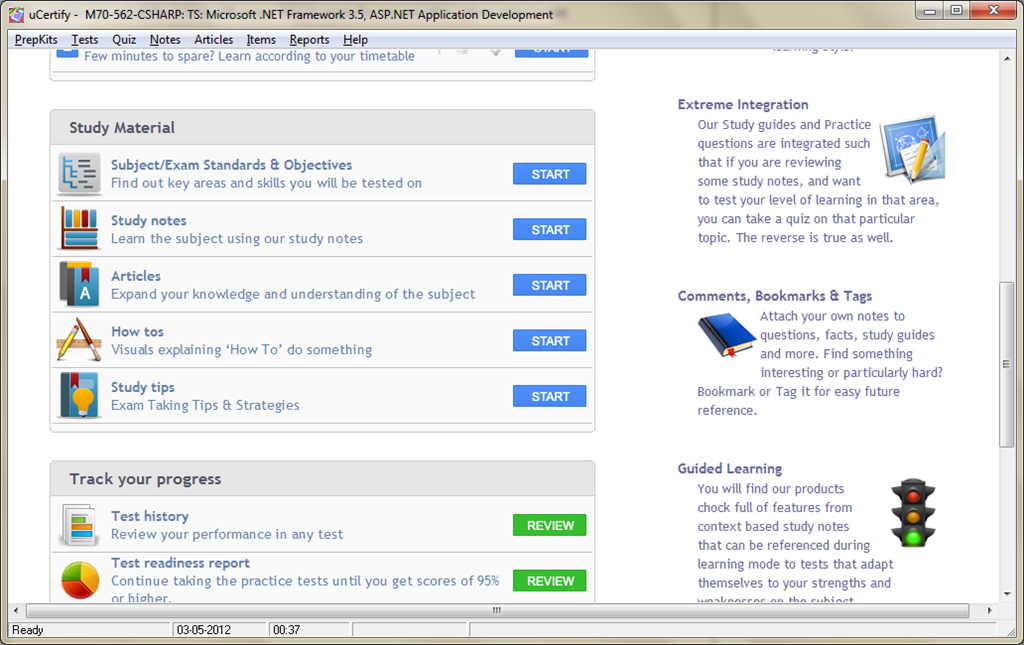
Task: Click the Extreme Integration blueprint icon
Action: [912, 149]
